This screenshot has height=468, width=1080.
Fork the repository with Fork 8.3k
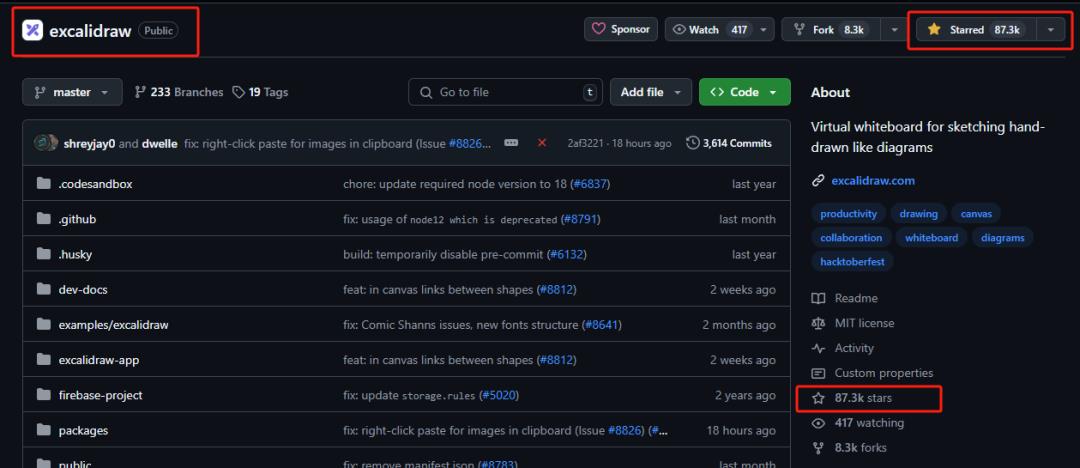pyautogui.click(x=831, y=30)
